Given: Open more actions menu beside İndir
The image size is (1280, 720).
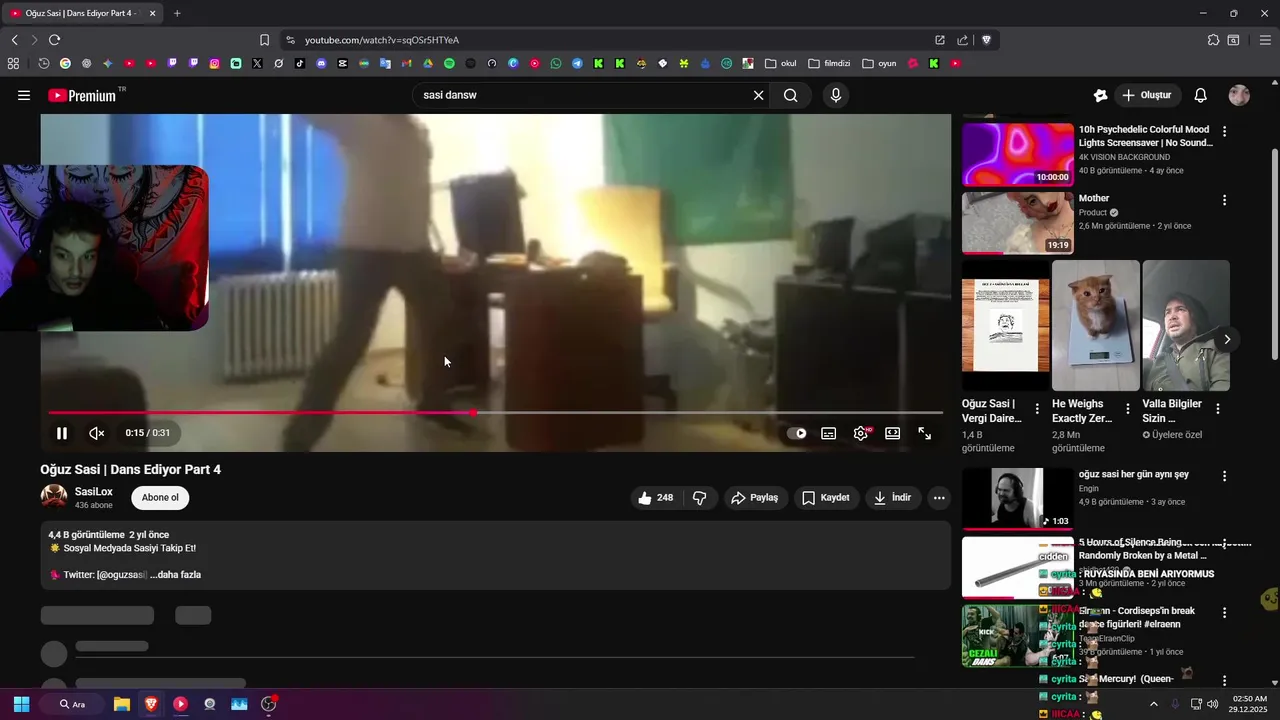Looking at the screenshot, I should [939, 498].
